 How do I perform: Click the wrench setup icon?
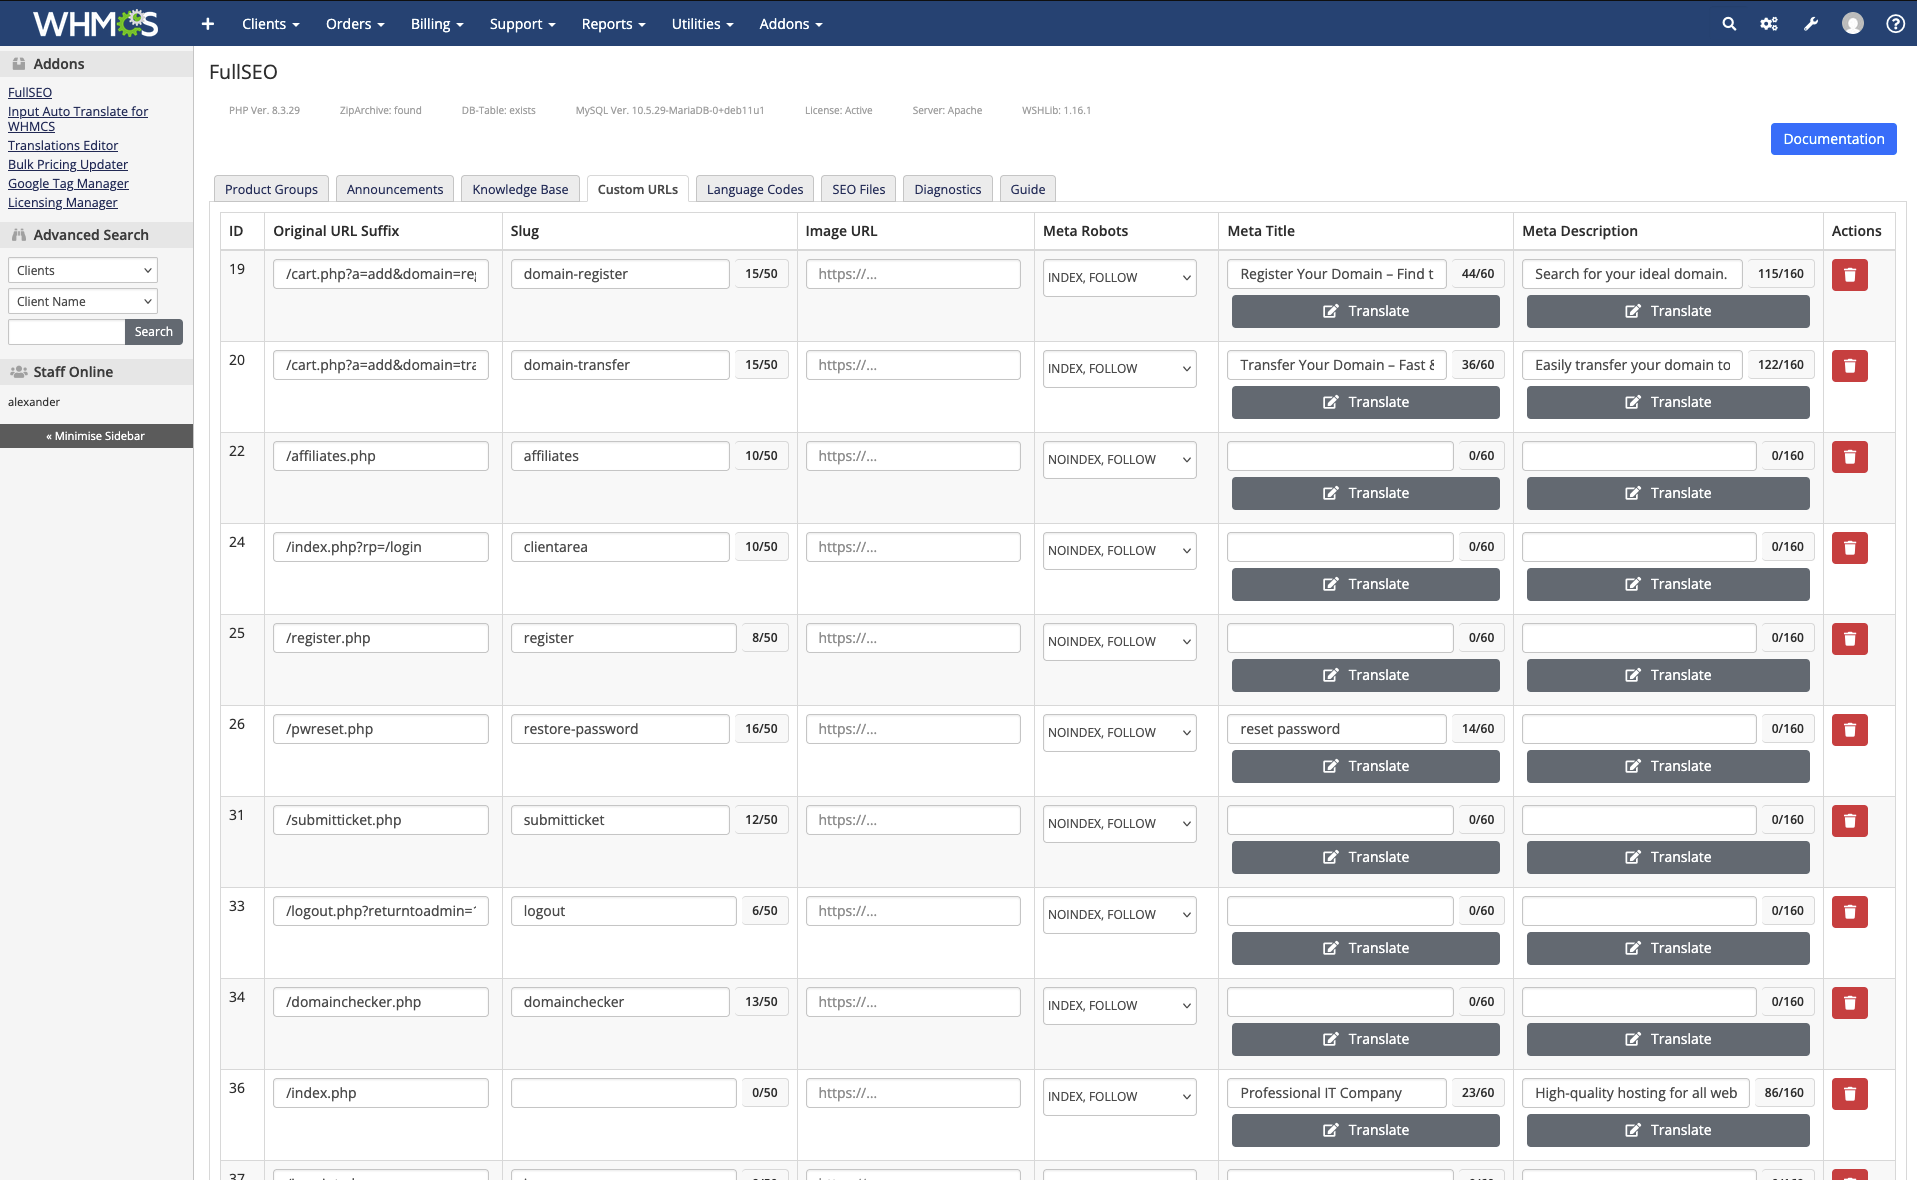pos(1811,24)
